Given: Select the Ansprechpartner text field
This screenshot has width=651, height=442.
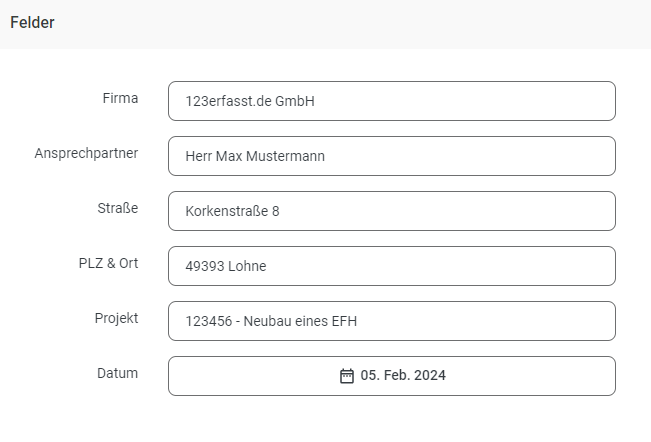Looking at the screenshot, I should coord(392,156).
